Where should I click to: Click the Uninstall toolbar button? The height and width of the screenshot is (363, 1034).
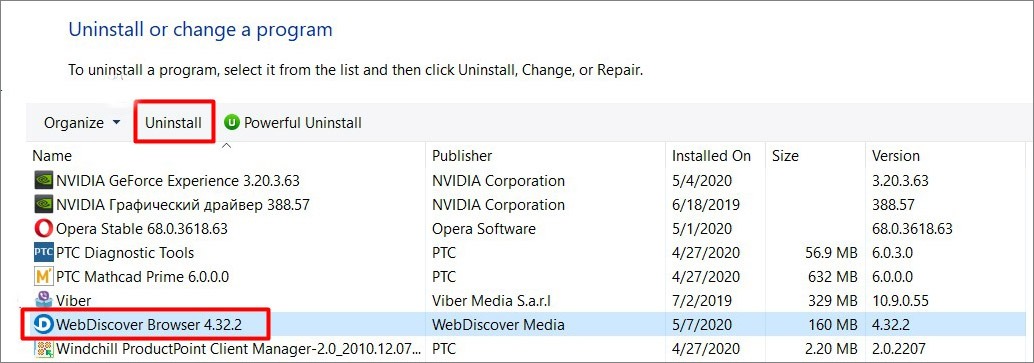pyautogui.click(x=173, y=123)
